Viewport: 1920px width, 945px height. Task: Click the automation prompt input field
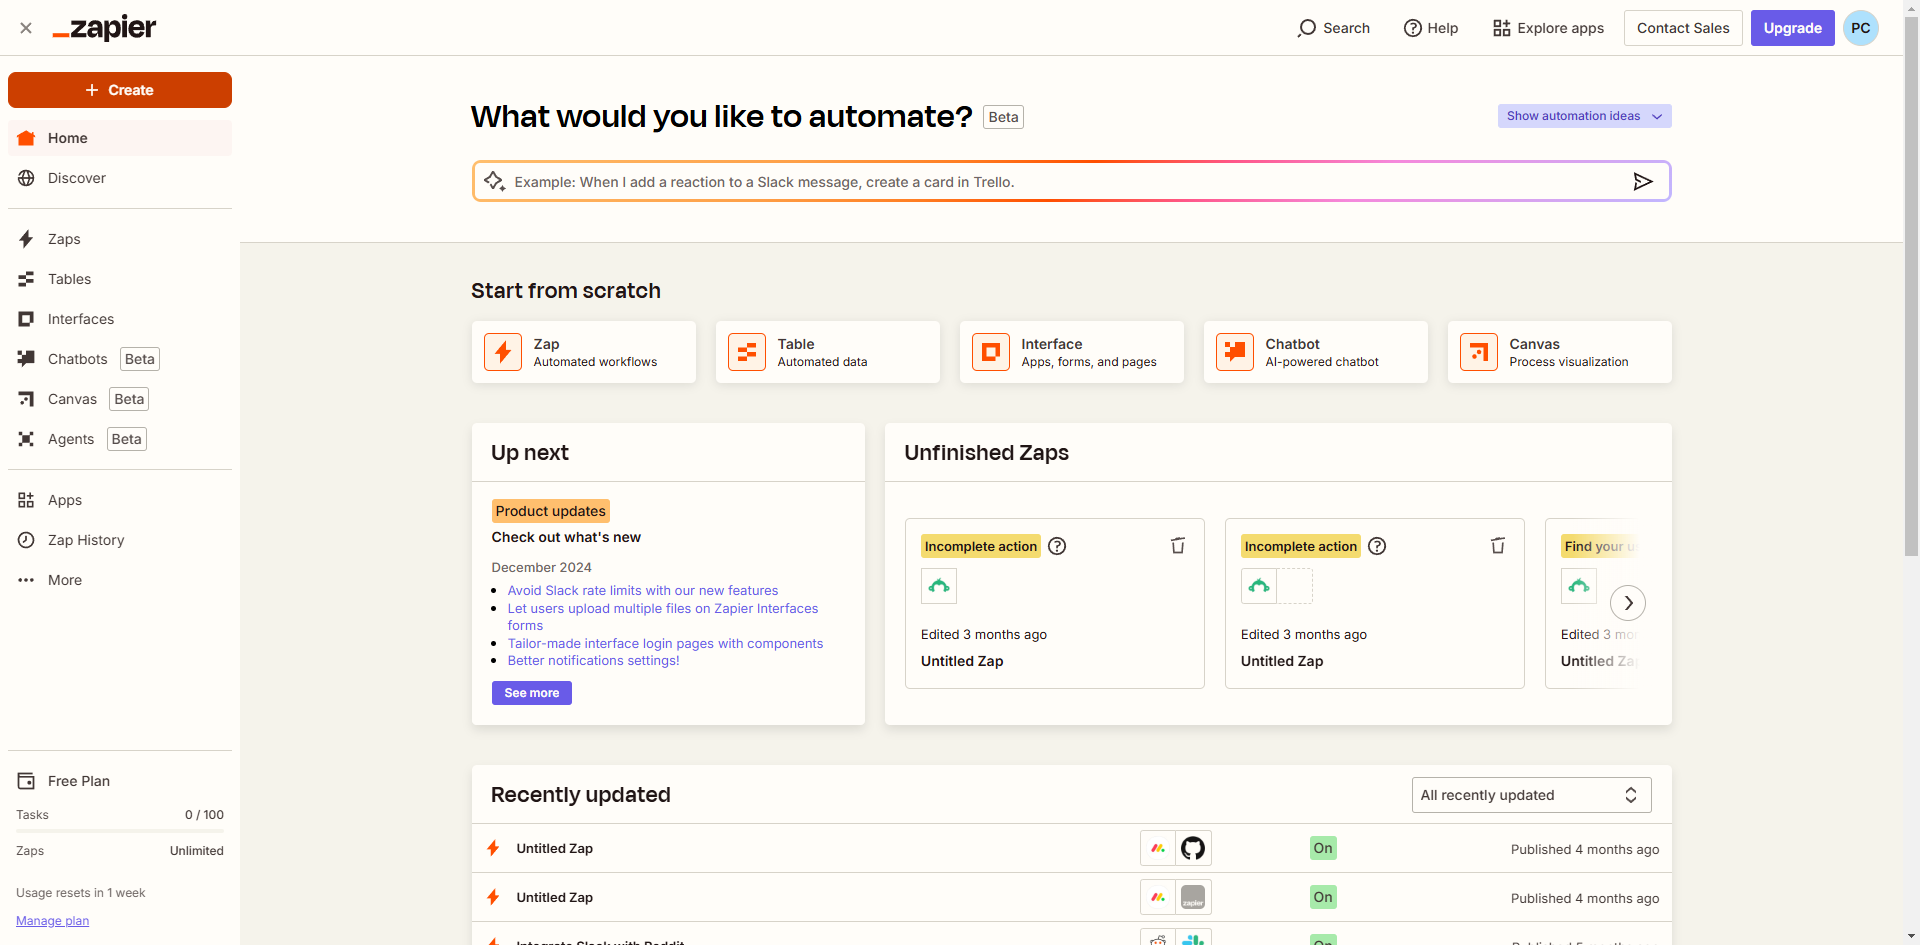1060,182
